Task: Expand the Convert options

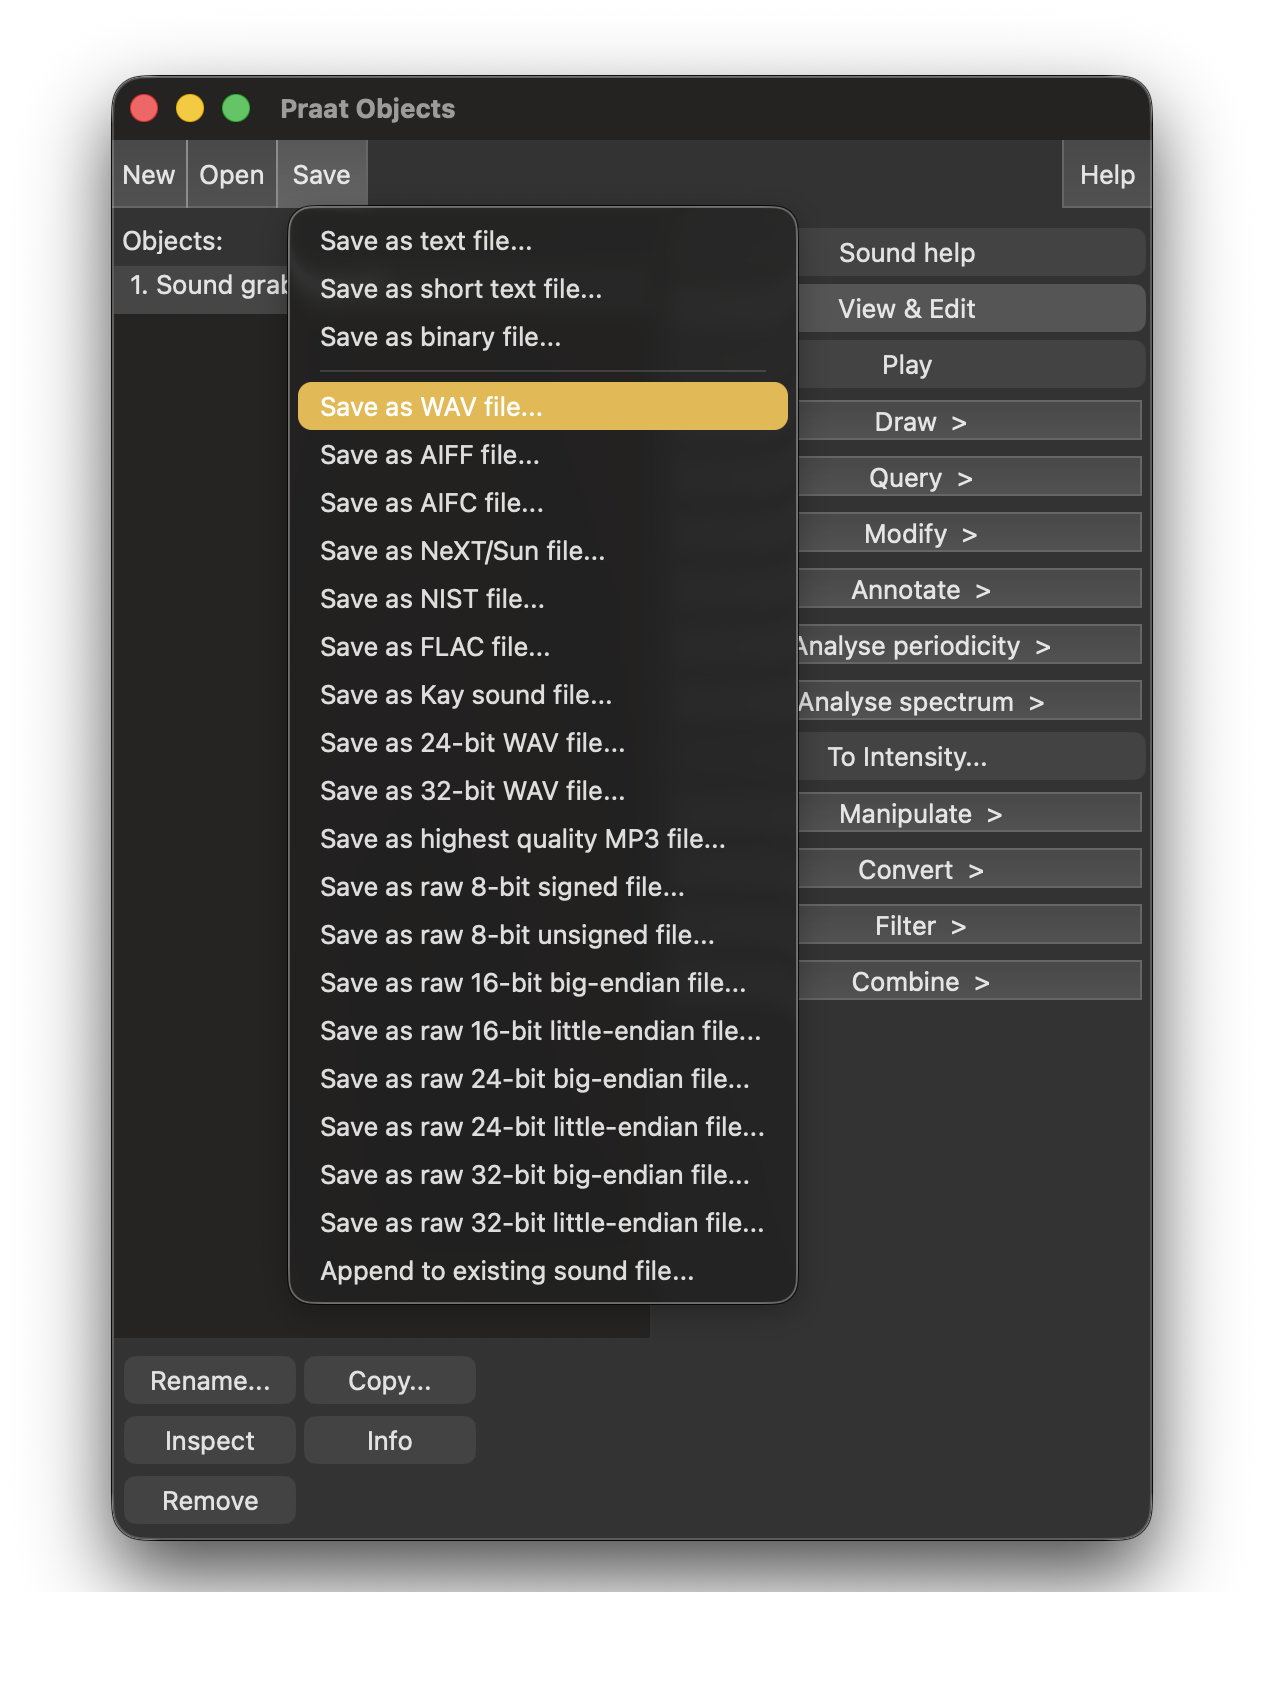Action: point(969,870)
